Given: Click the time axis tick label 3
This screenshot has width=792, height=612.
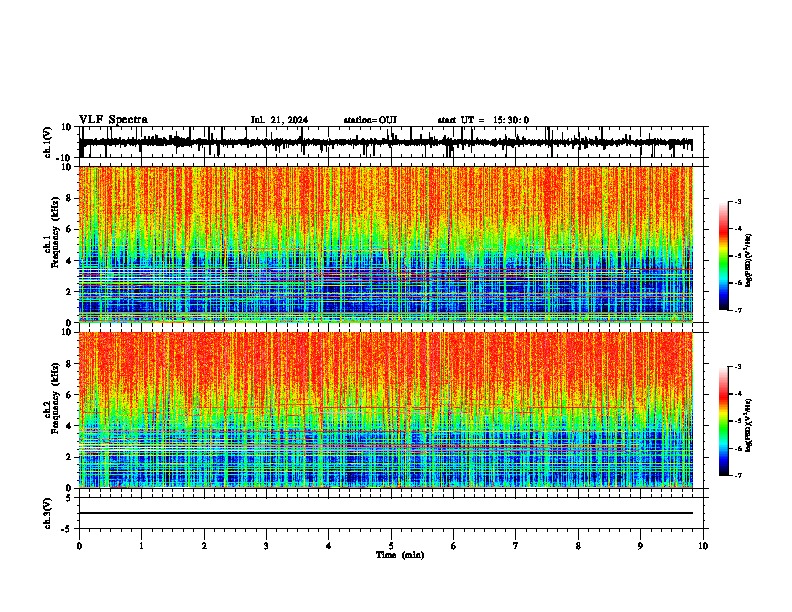Looking at the screenshot, I should click(x=266, y=546).
